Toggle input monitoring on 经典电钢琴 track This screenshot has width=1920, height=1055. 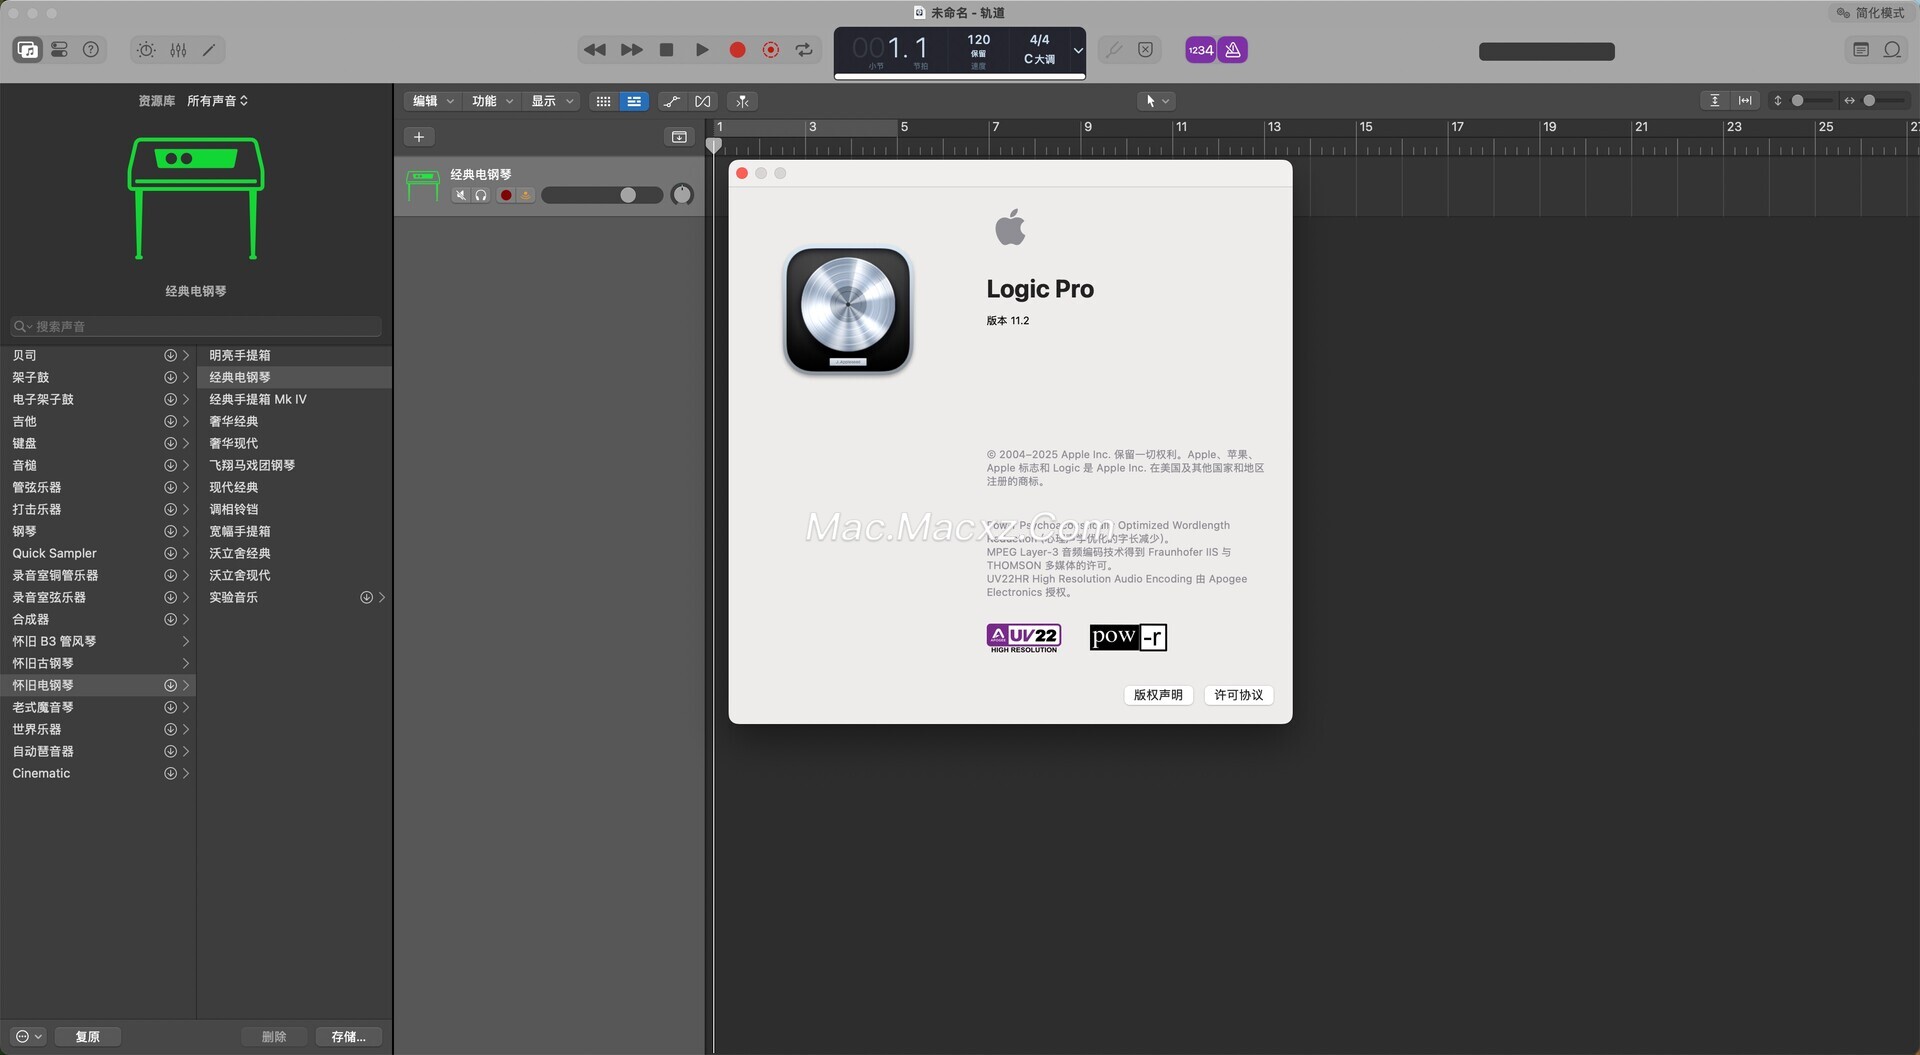point(525,195)
